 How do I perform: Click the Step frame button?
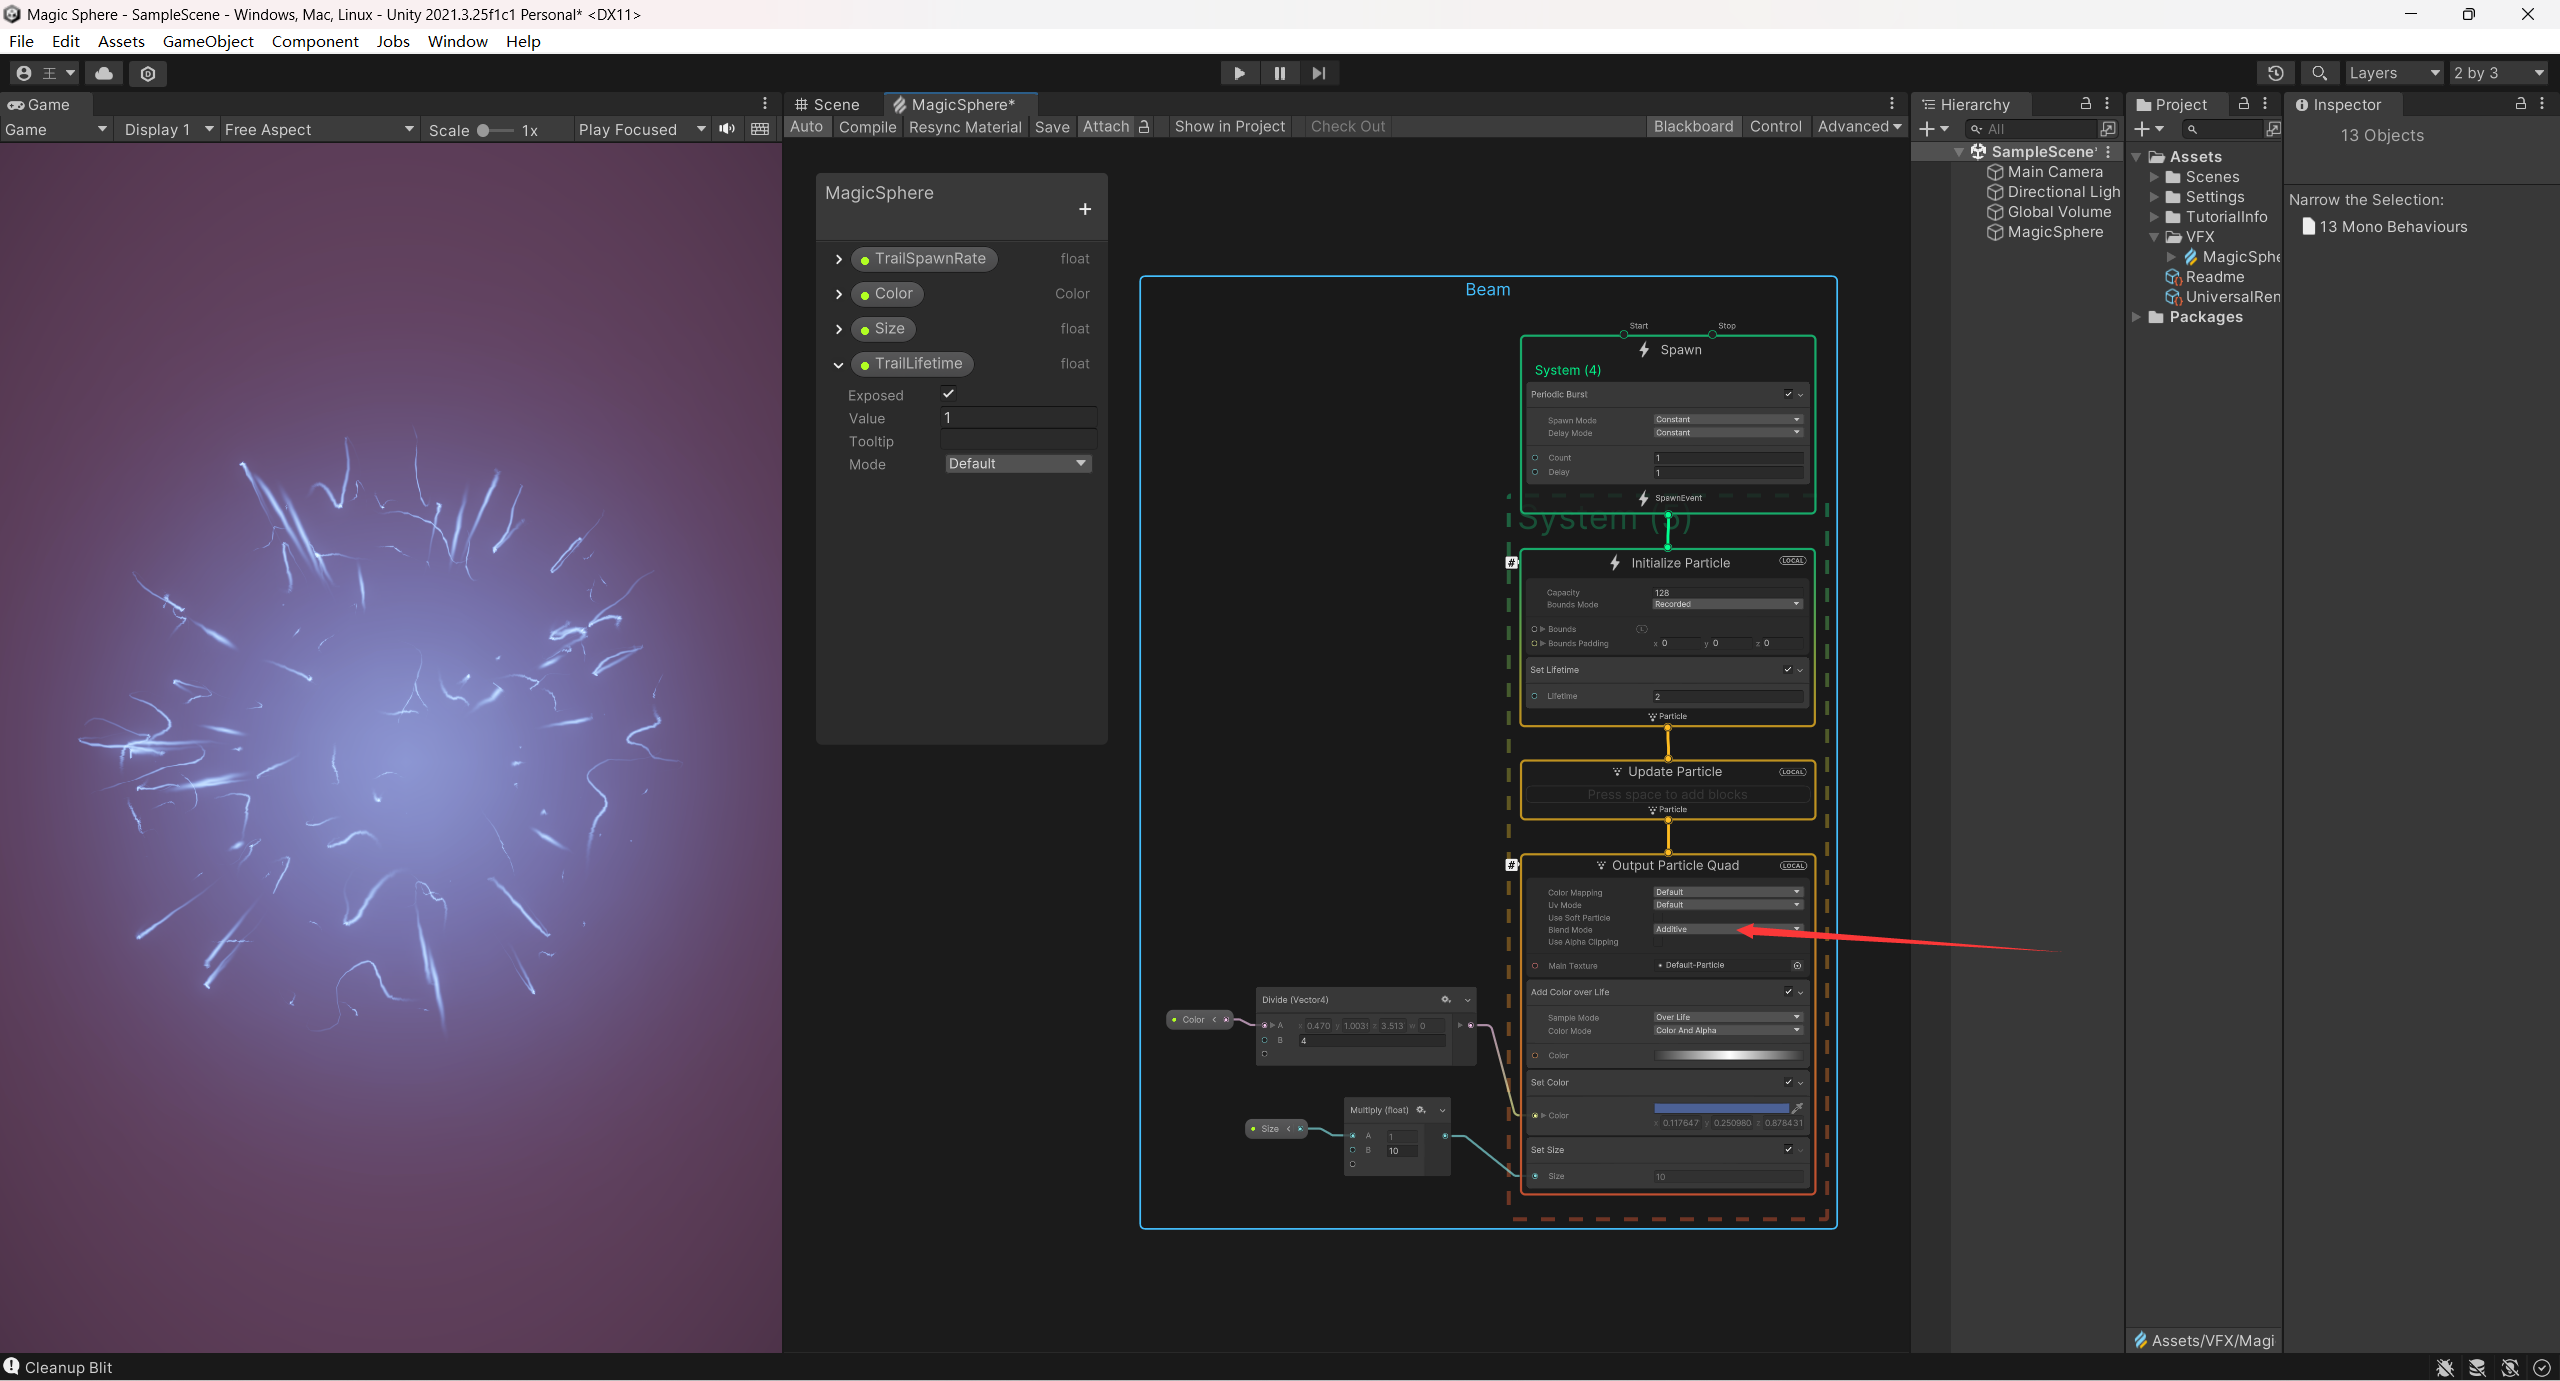[x=1319, y=73]
